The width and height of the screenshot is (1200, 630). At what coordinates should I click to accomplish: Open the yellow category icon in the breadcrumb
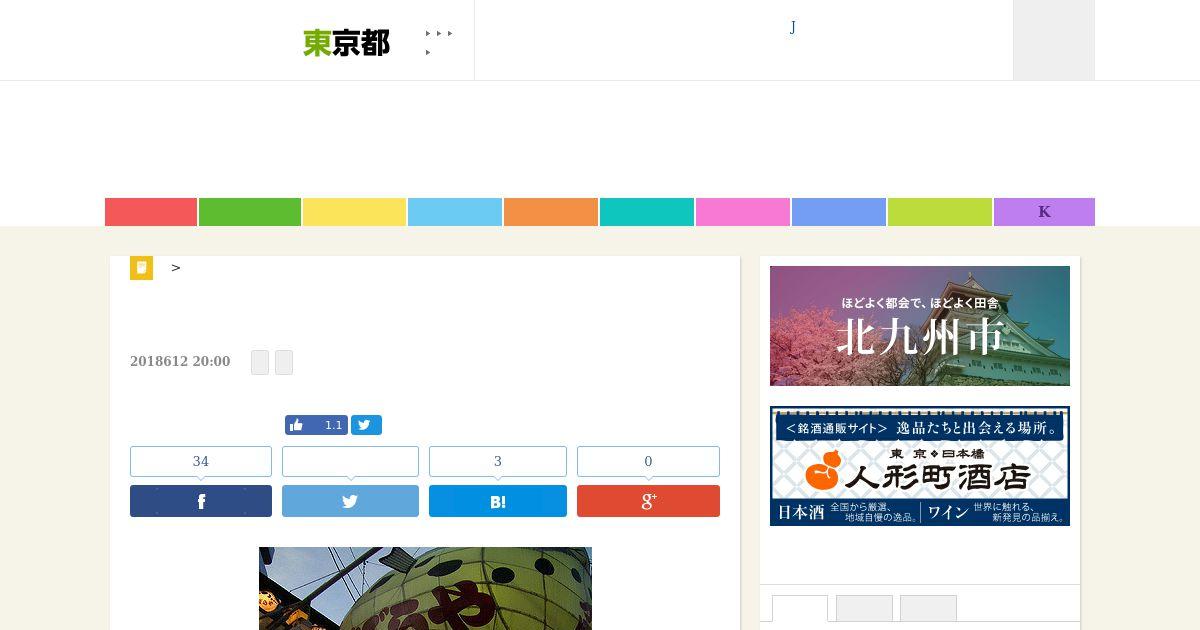point(141,268)
